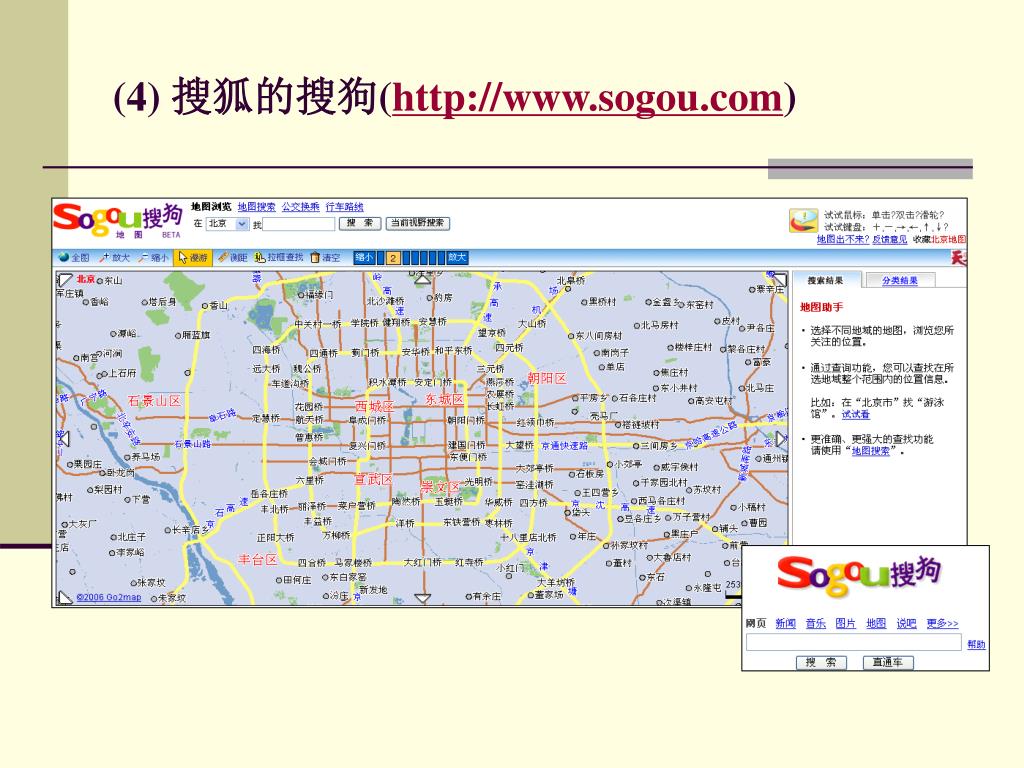1024x768 pixels.
Task: Click the 缩小 end of the zoom level bar
Action: (364, 258)
